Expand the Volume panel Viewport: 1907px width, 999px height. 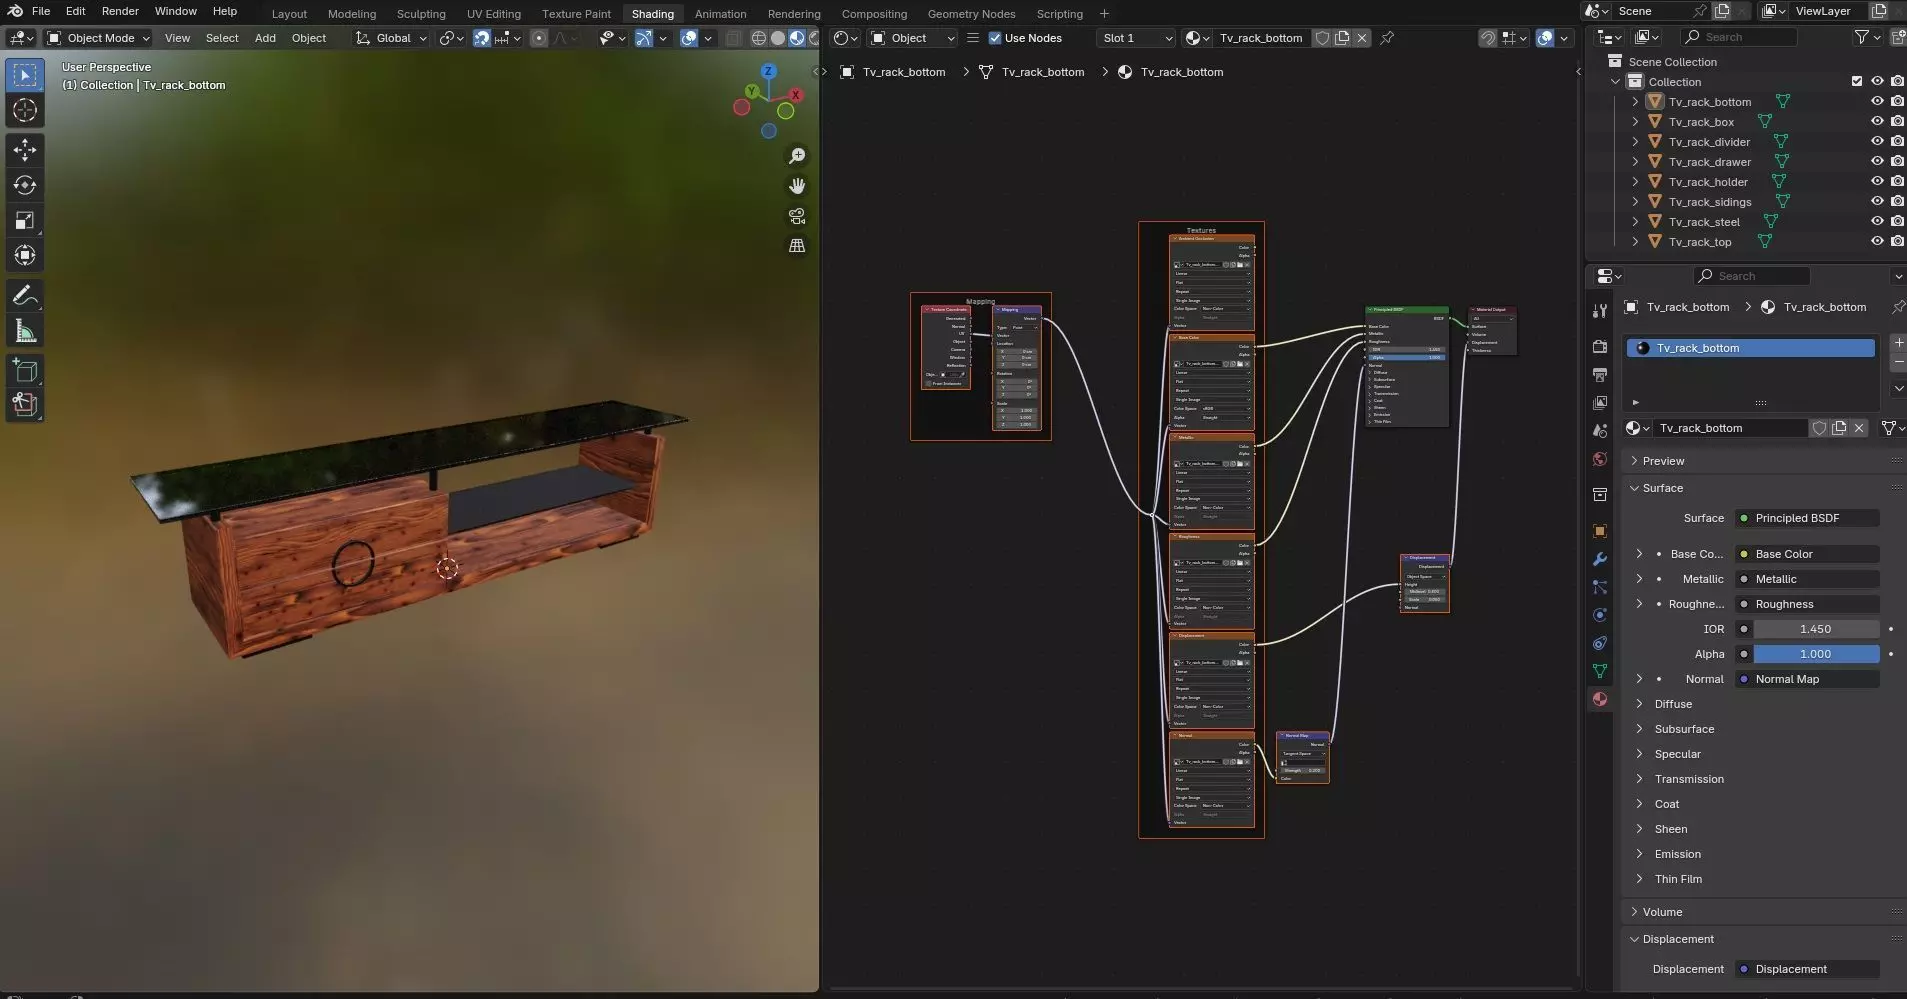point(1662,912)
